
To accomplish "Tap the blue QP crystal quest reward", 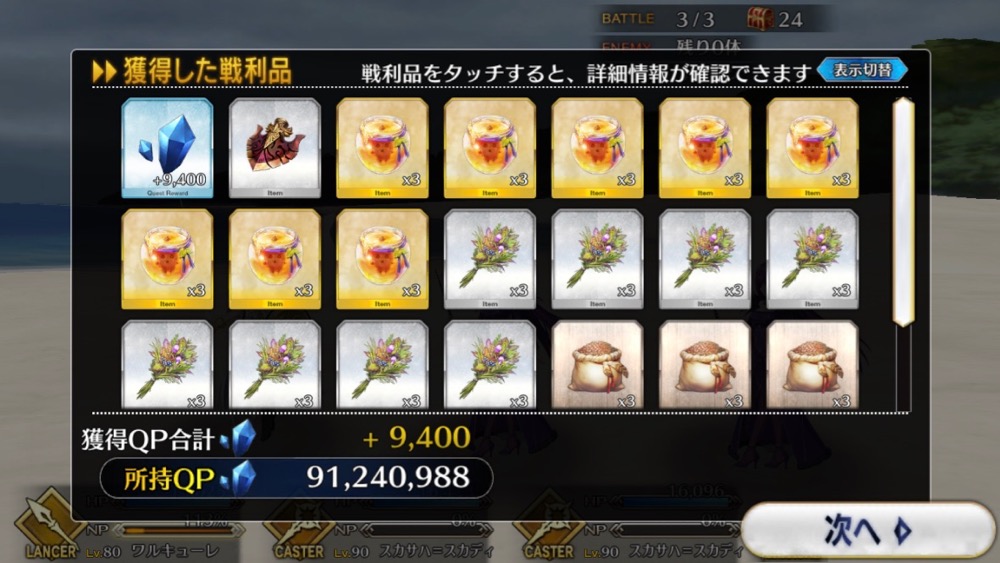I will (167, 148).
